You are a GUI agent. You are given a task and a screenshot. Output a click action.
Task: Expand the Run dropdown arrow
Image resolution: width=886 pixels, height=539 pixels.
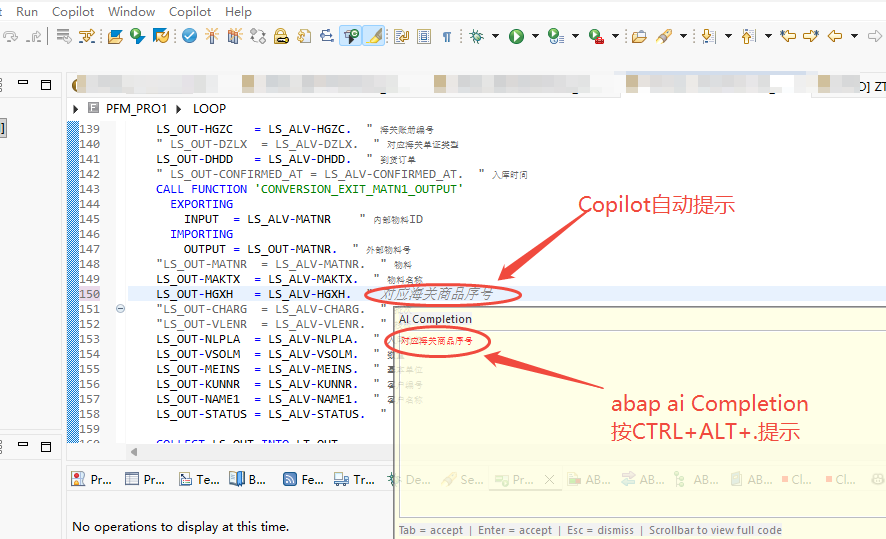point(535,37)
